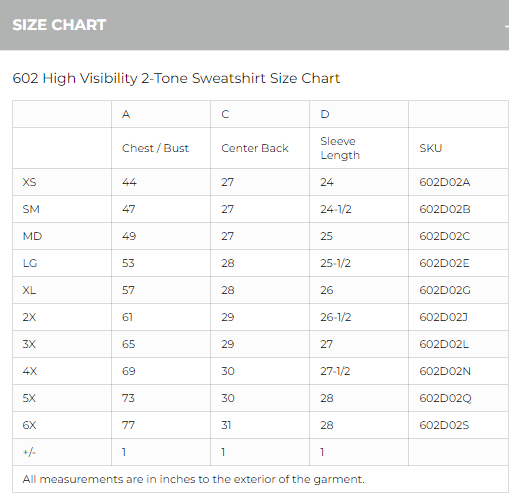Click the Center Back column header
Image resolution: width=509 pixels, height=496 pixels.
tap(255, 148)
